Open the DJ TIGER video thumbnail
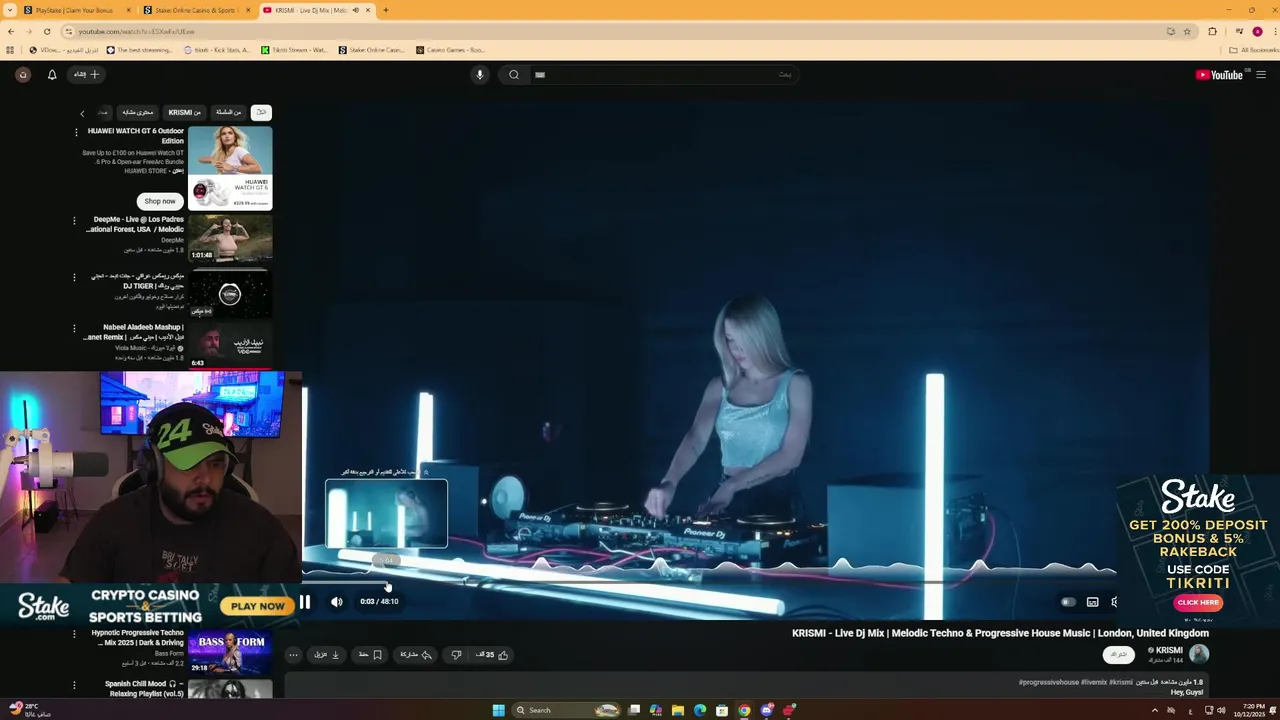This screenshot has width=1280, height=720. 230,293
